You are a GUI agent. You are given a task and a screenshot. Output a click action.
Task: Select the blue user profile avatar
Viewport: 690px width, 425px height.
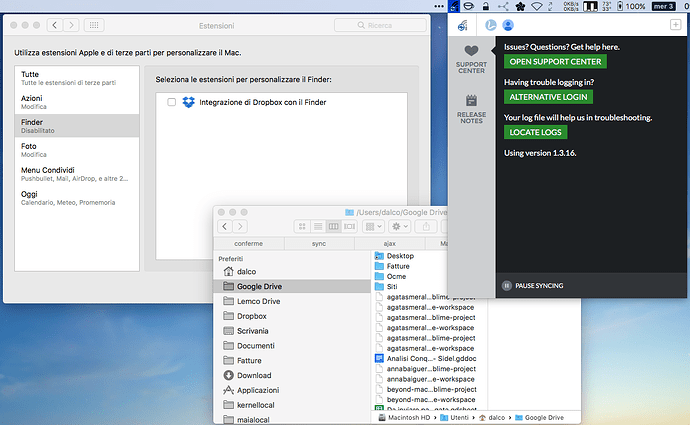508,25
